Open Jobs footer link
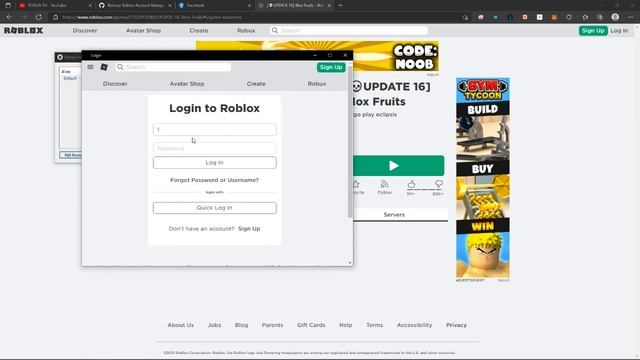 point(214,325)
